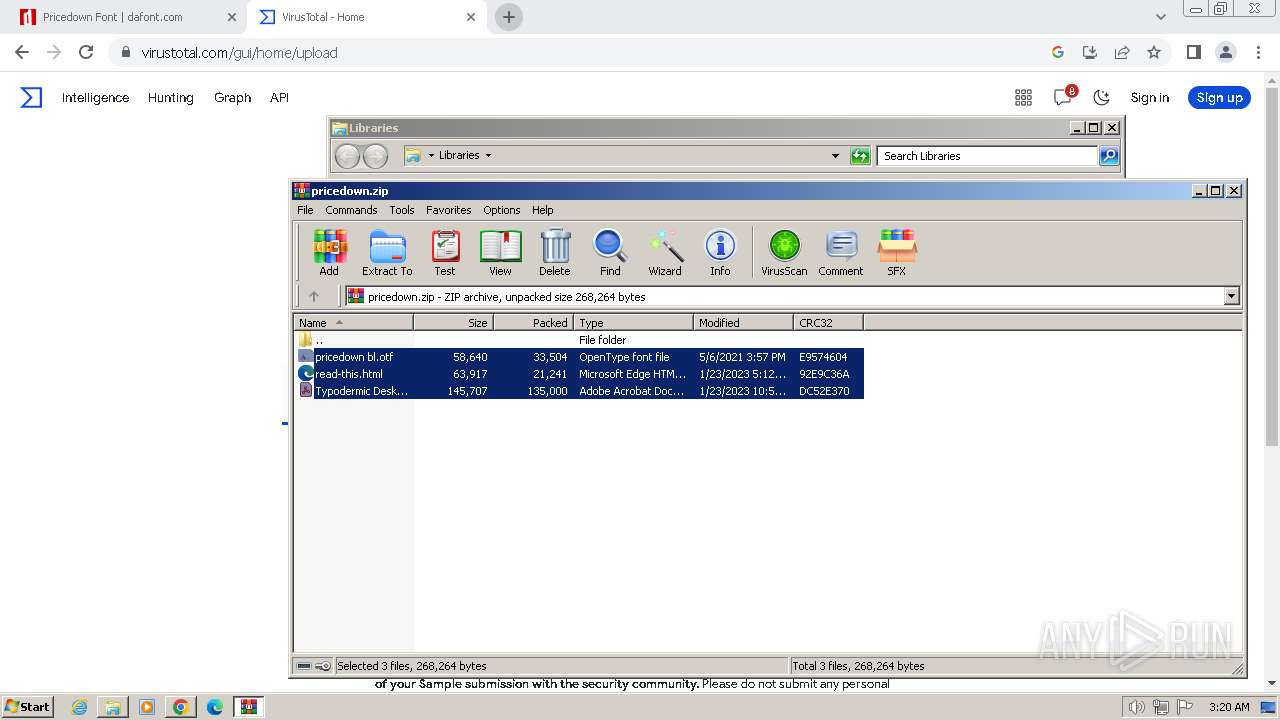Open the File menu in WinRAR

pyautogui.click(x=305, y=210)
